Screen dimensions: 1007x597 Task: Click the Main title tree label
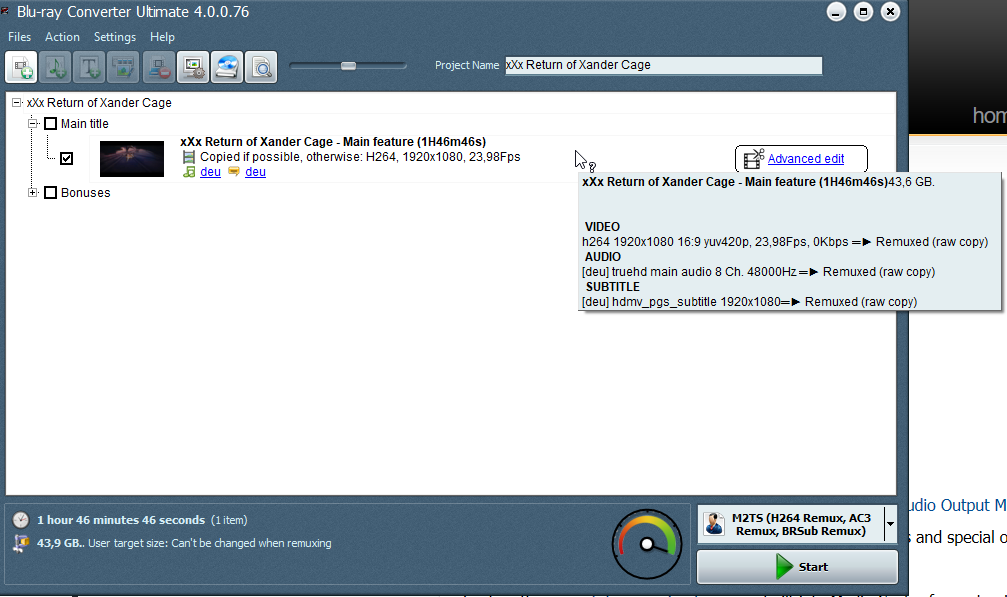coord(85,123)
